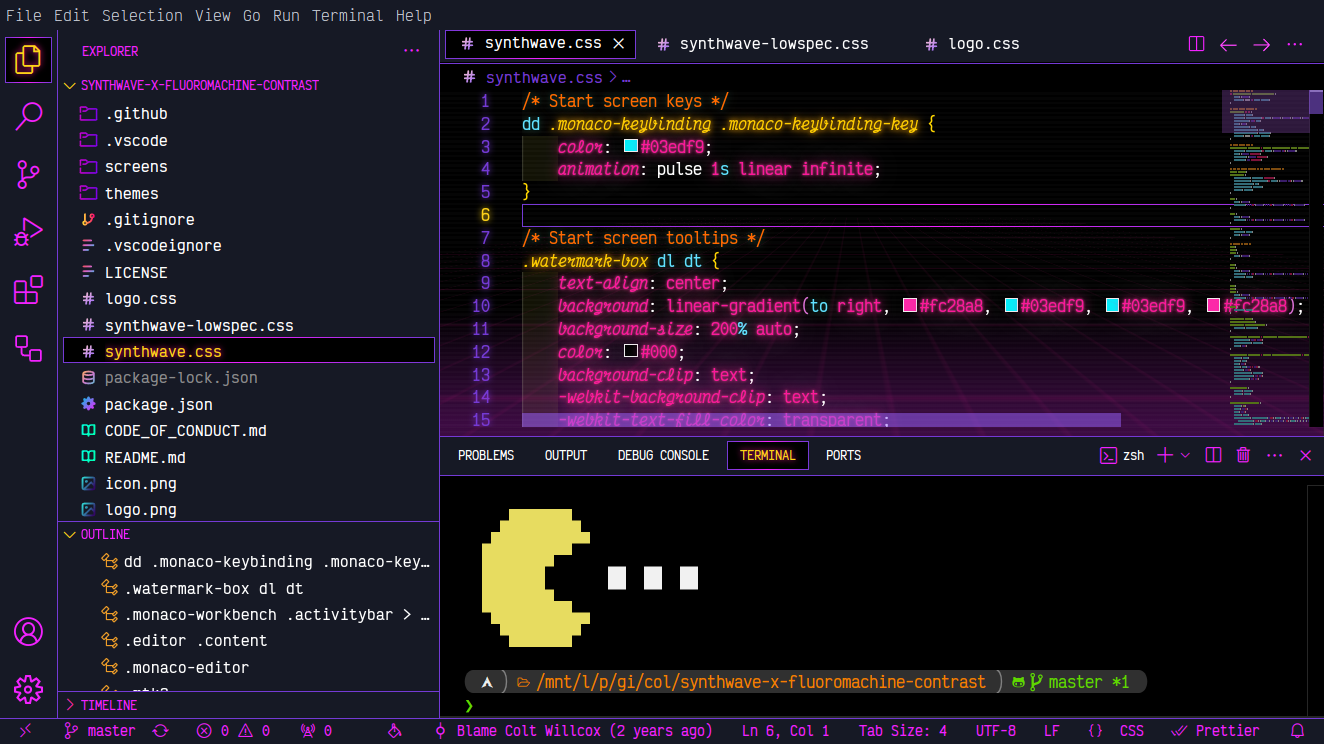Open the Help menu
The image size is (1324, 744).
(x=413, y=15)
